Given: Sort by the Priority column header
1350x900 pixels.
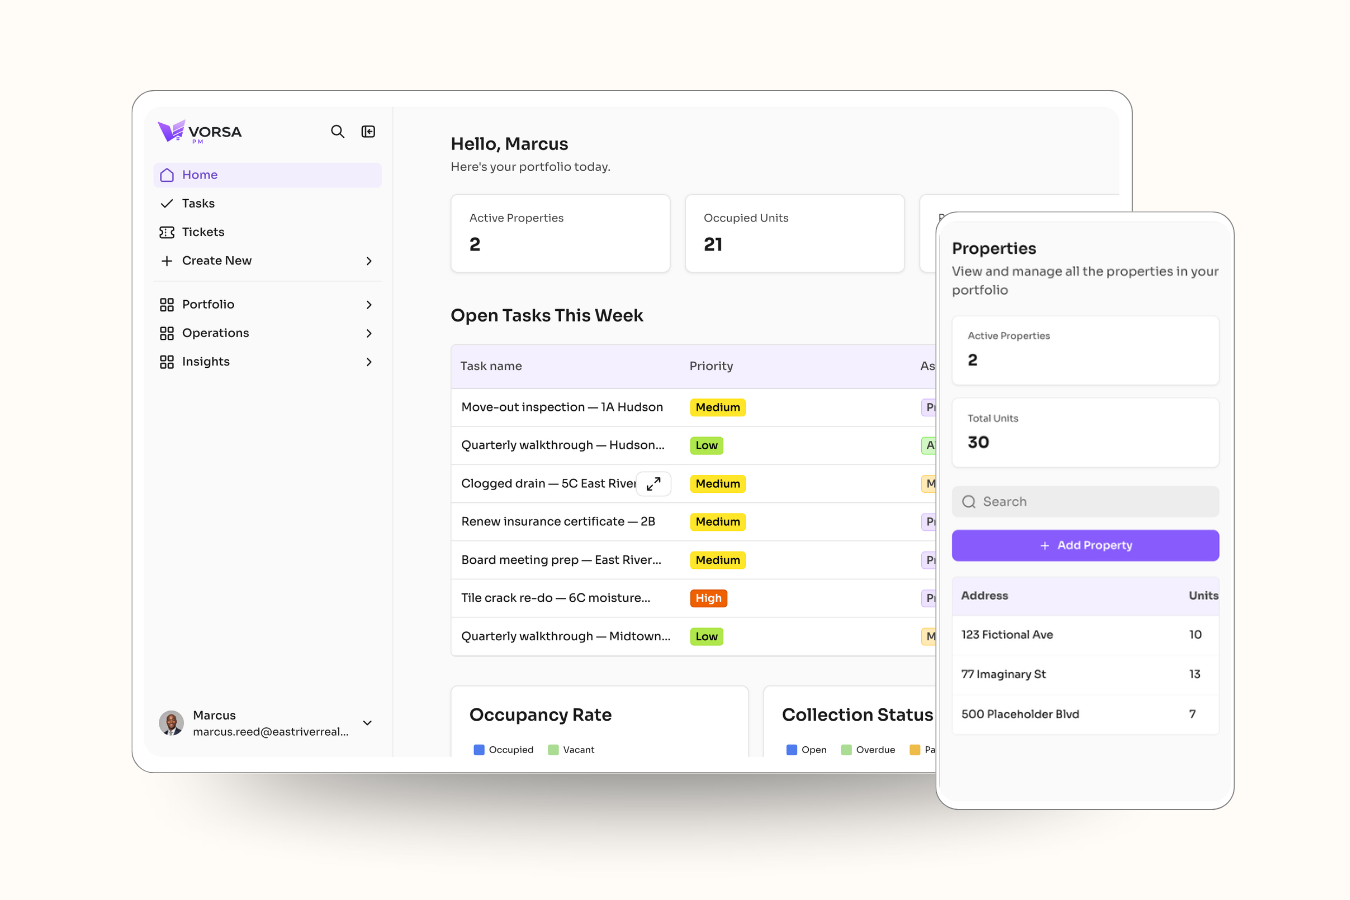Looking at the screenshot, I should pos(711,367).
